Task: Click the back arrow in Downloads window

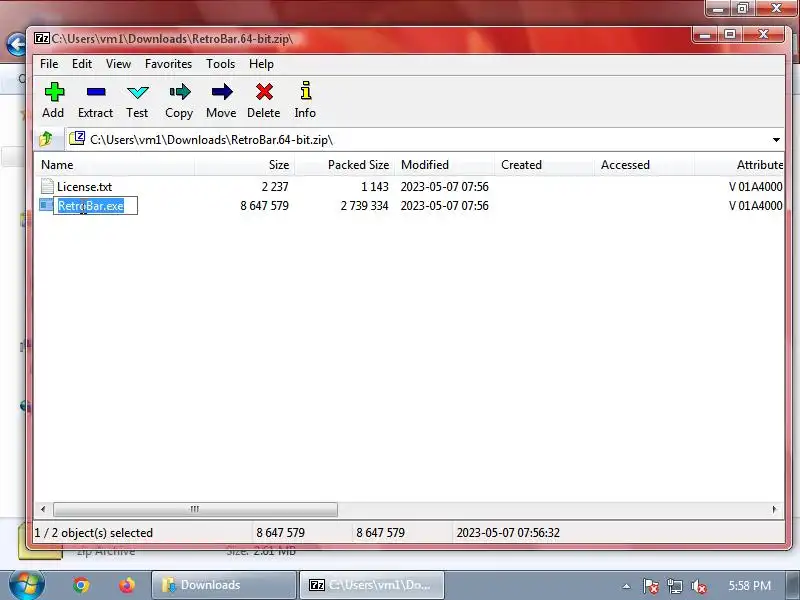Action: (16, 44)
